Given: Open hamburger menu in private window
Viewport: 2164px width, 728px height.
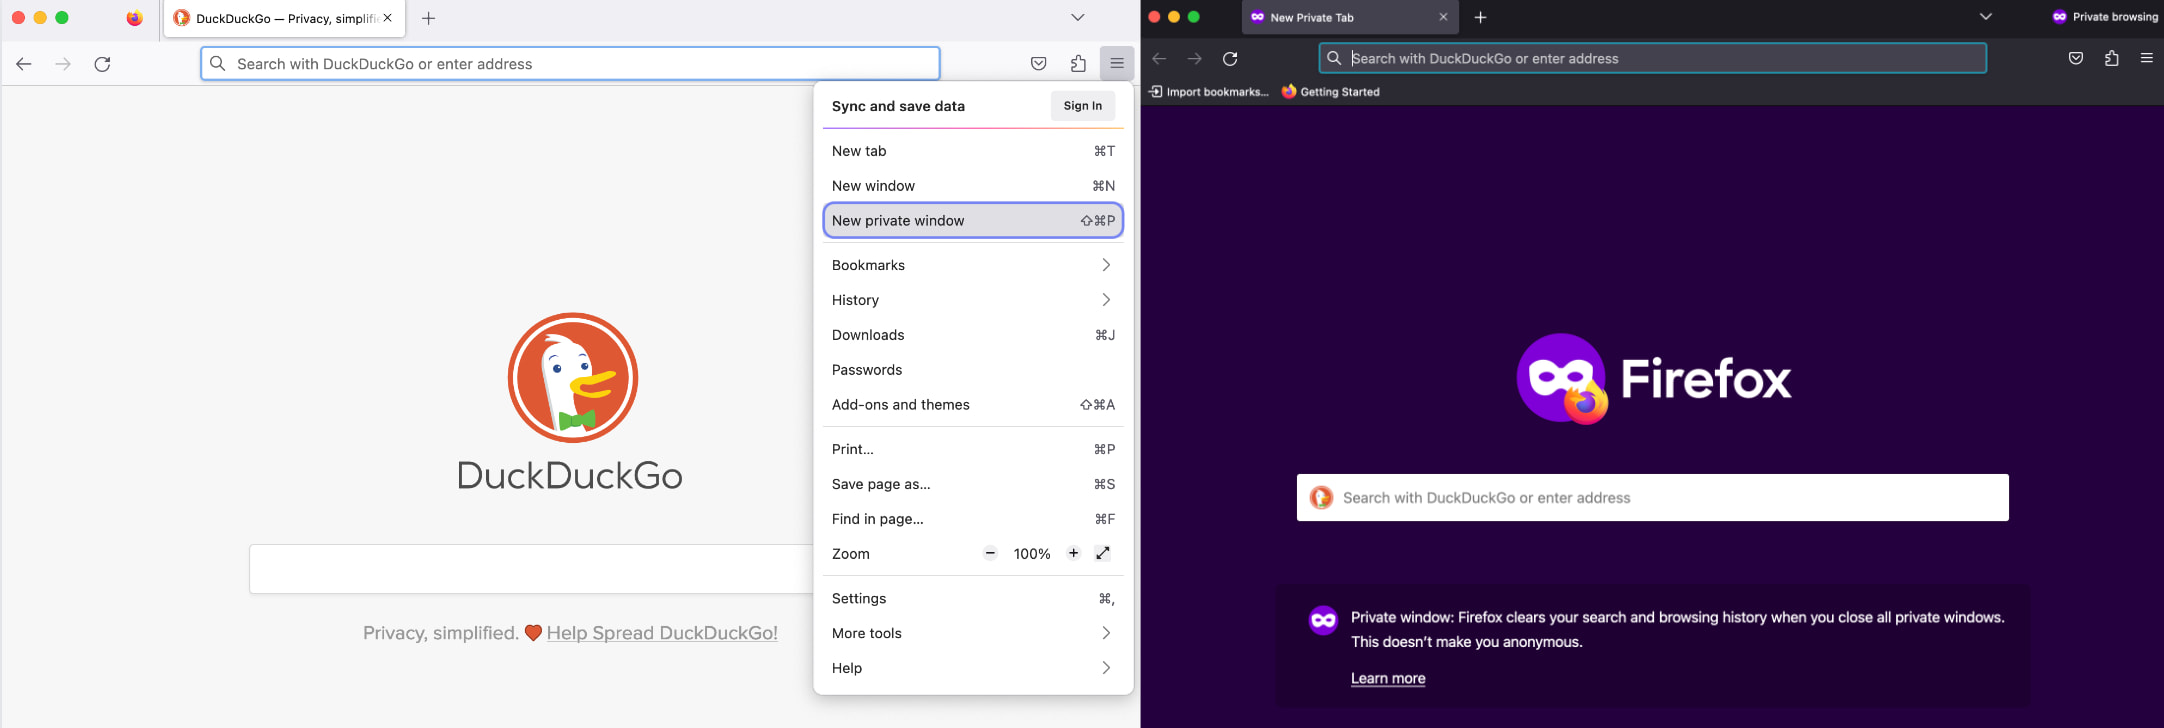Looking at the screenshot, I should pos(2146,59).
